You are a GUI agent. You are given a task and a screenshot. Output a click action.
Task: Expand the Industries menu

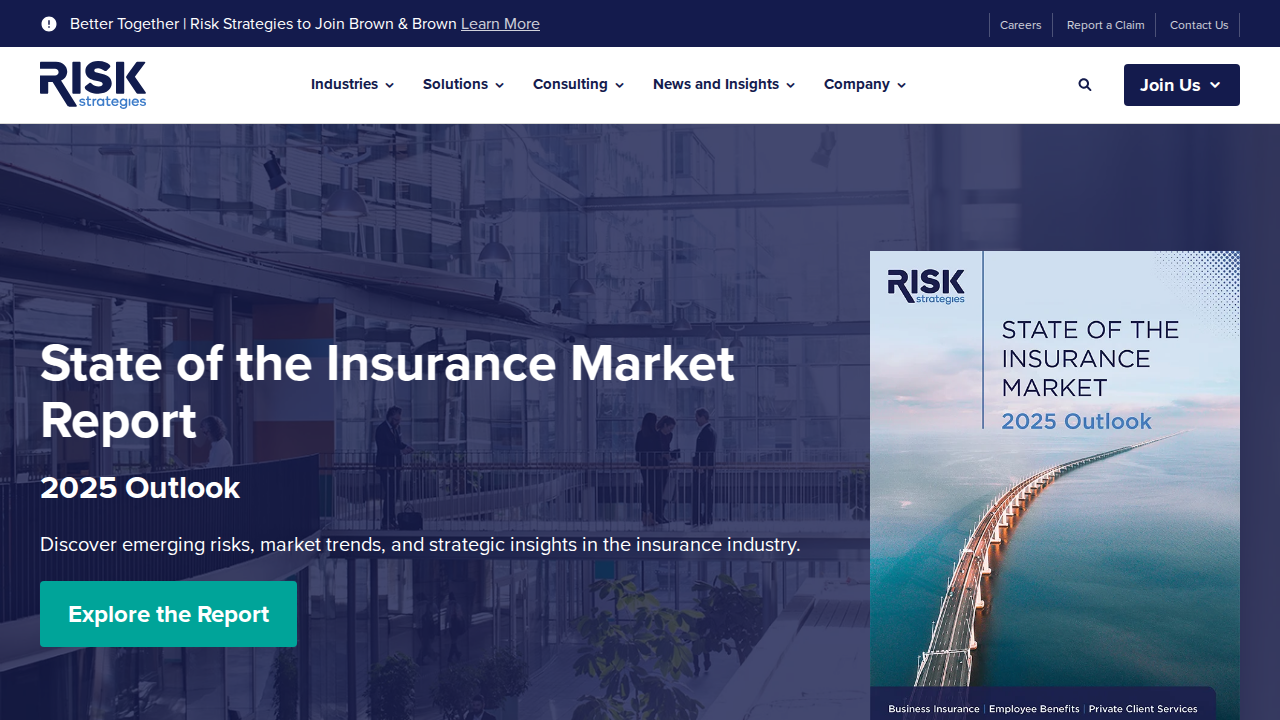tap(352, 85)
